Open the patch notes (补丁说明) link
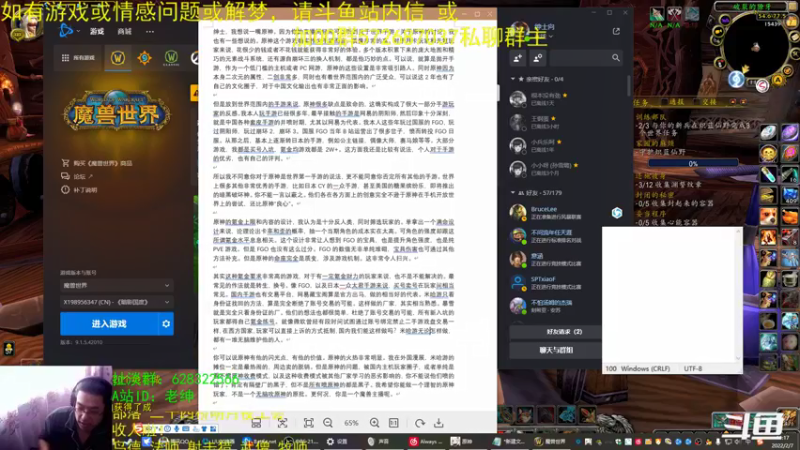Image resolution: width=800 pixels, height=450 pixels. click(79, 190)
